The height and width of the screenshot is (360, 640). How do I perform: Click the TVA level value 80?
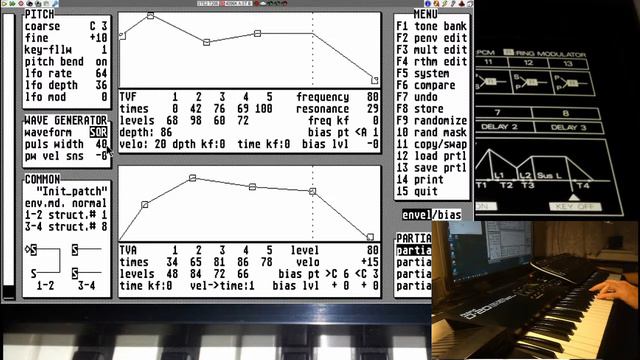point(373,250)
